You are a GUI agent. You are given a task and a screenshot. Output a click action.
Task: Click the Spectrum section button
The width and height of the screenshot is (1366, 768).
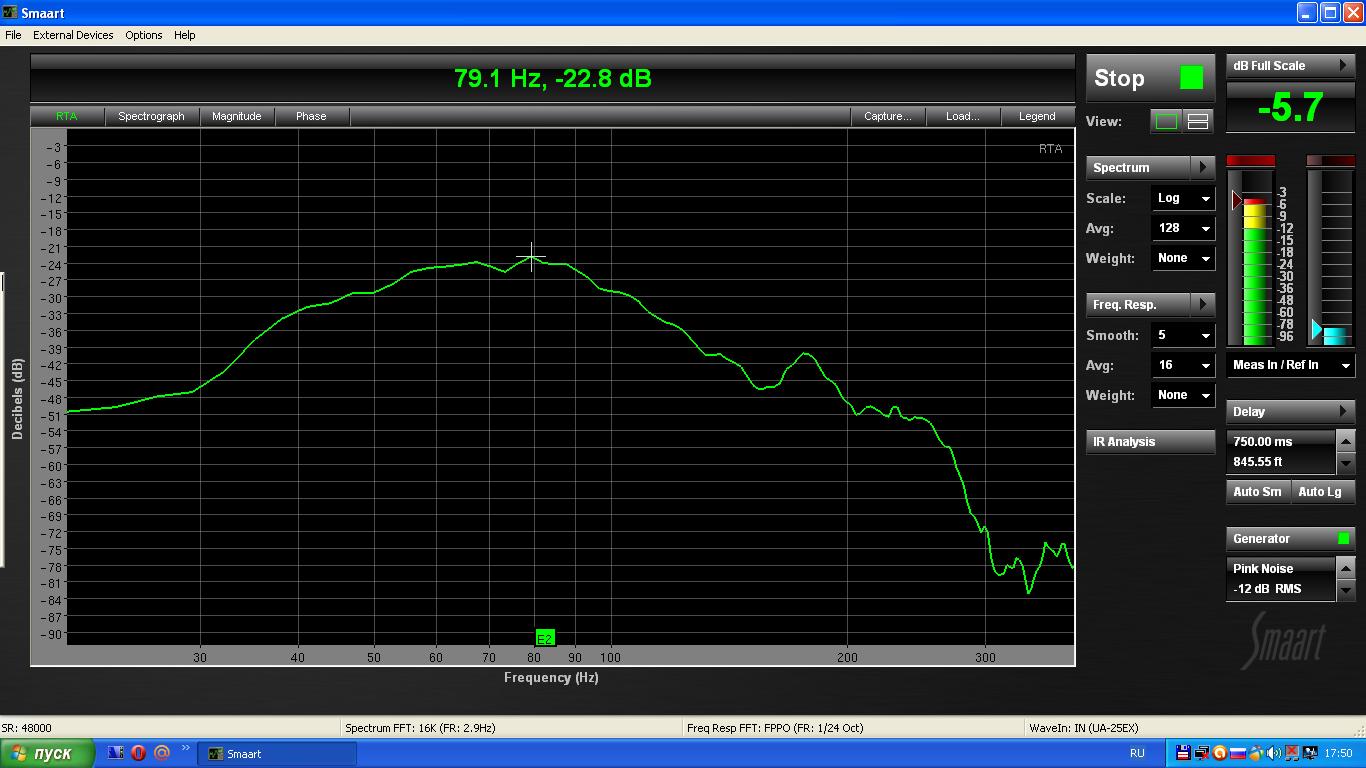(x=1139, y=167)
